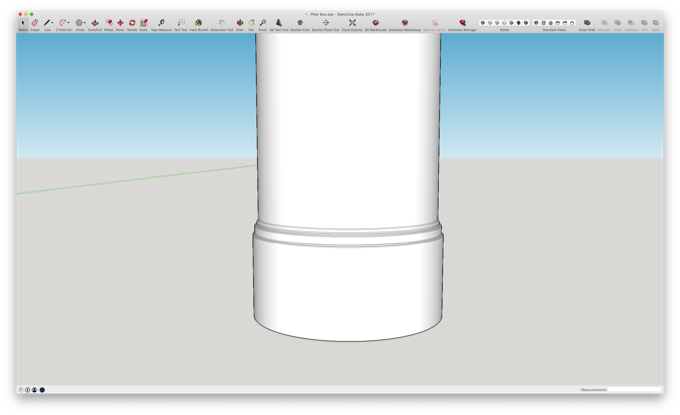Open the Extension Manager
The height and width of the screenshot is (415, 680).
(x=462, y=23)
